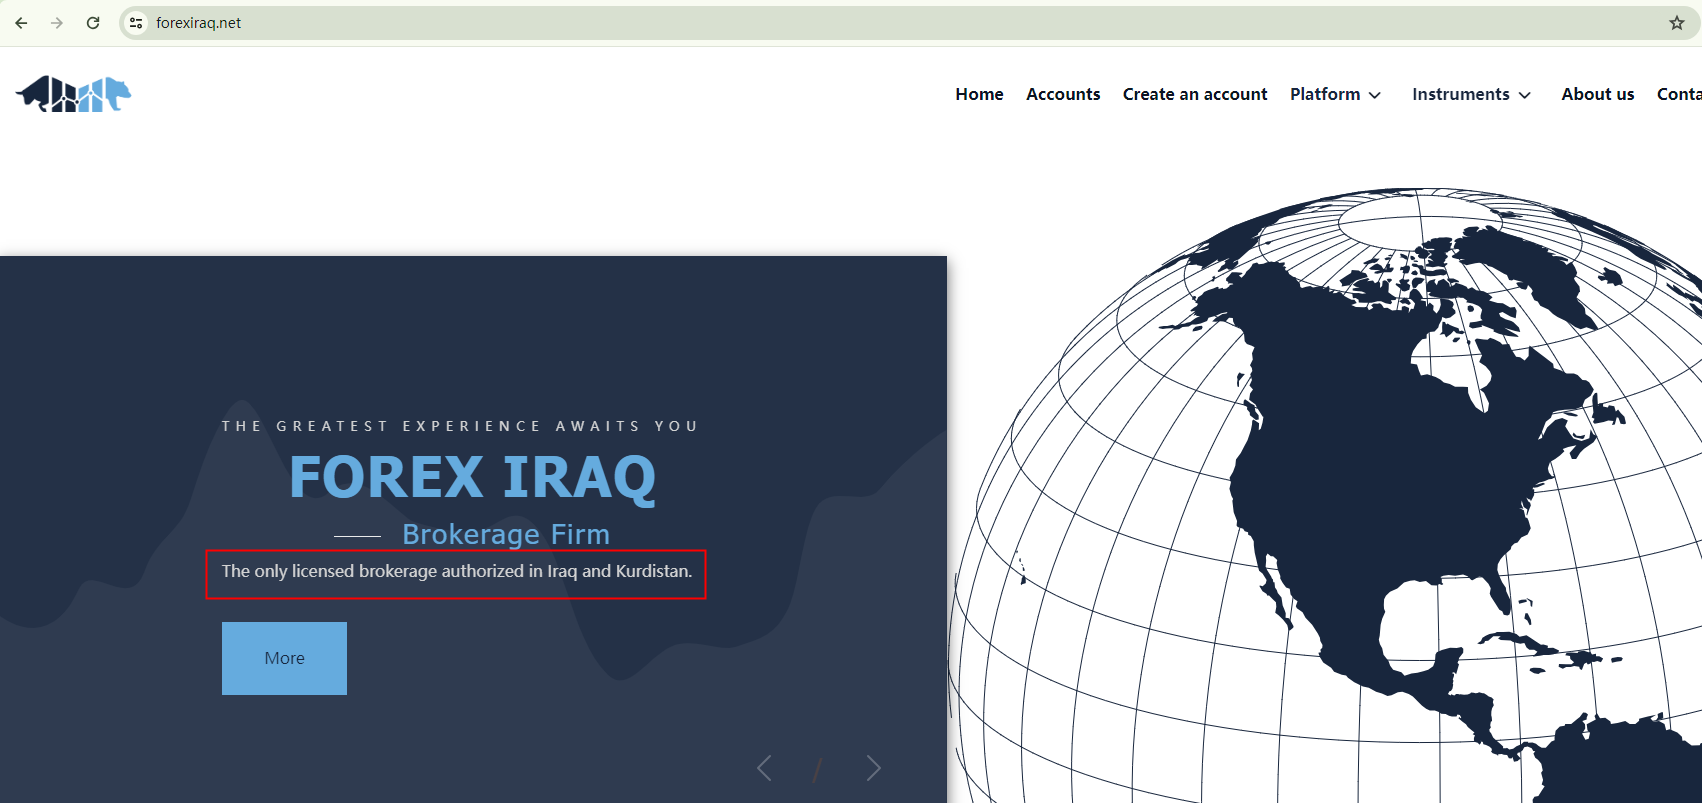The height and width of the screenshot is (803, 1702).
Task: Go to the Accounts page
Action: [1063, 94]
